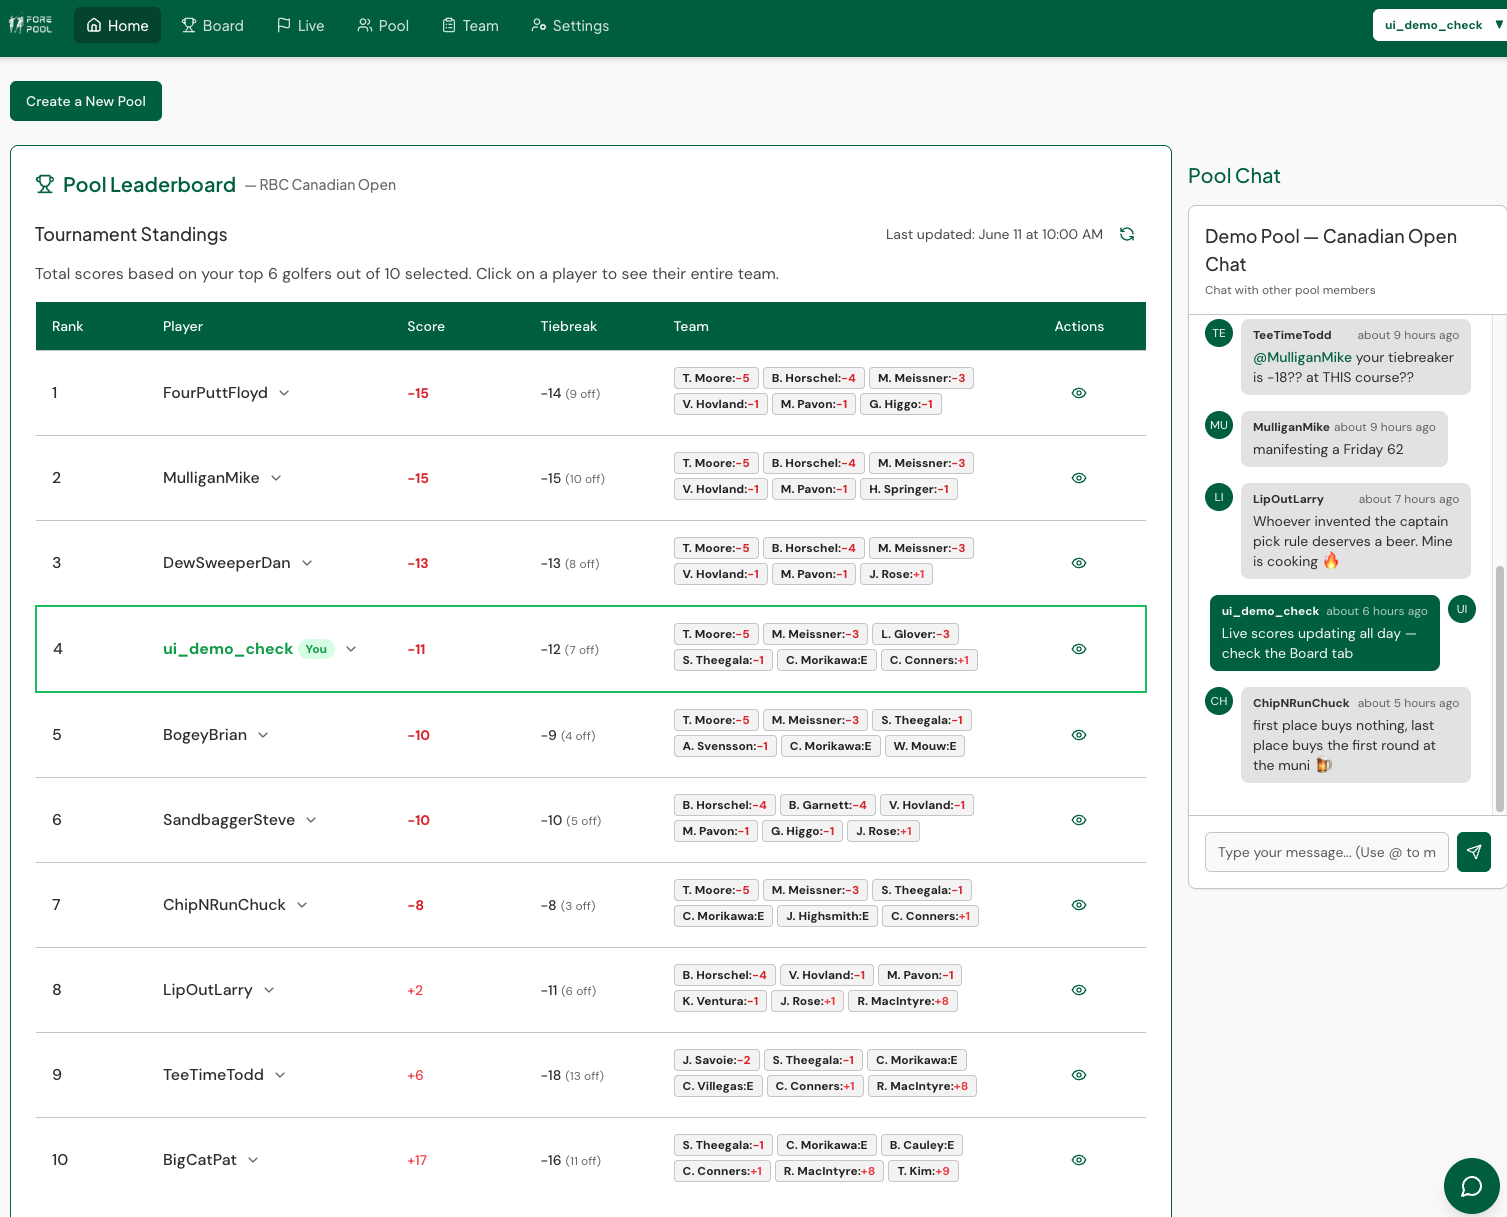Viewport: 1507px width, 1217px height.
Task: Click A. Svensson:-1 golfer chip
Action: tap(726, 746)
